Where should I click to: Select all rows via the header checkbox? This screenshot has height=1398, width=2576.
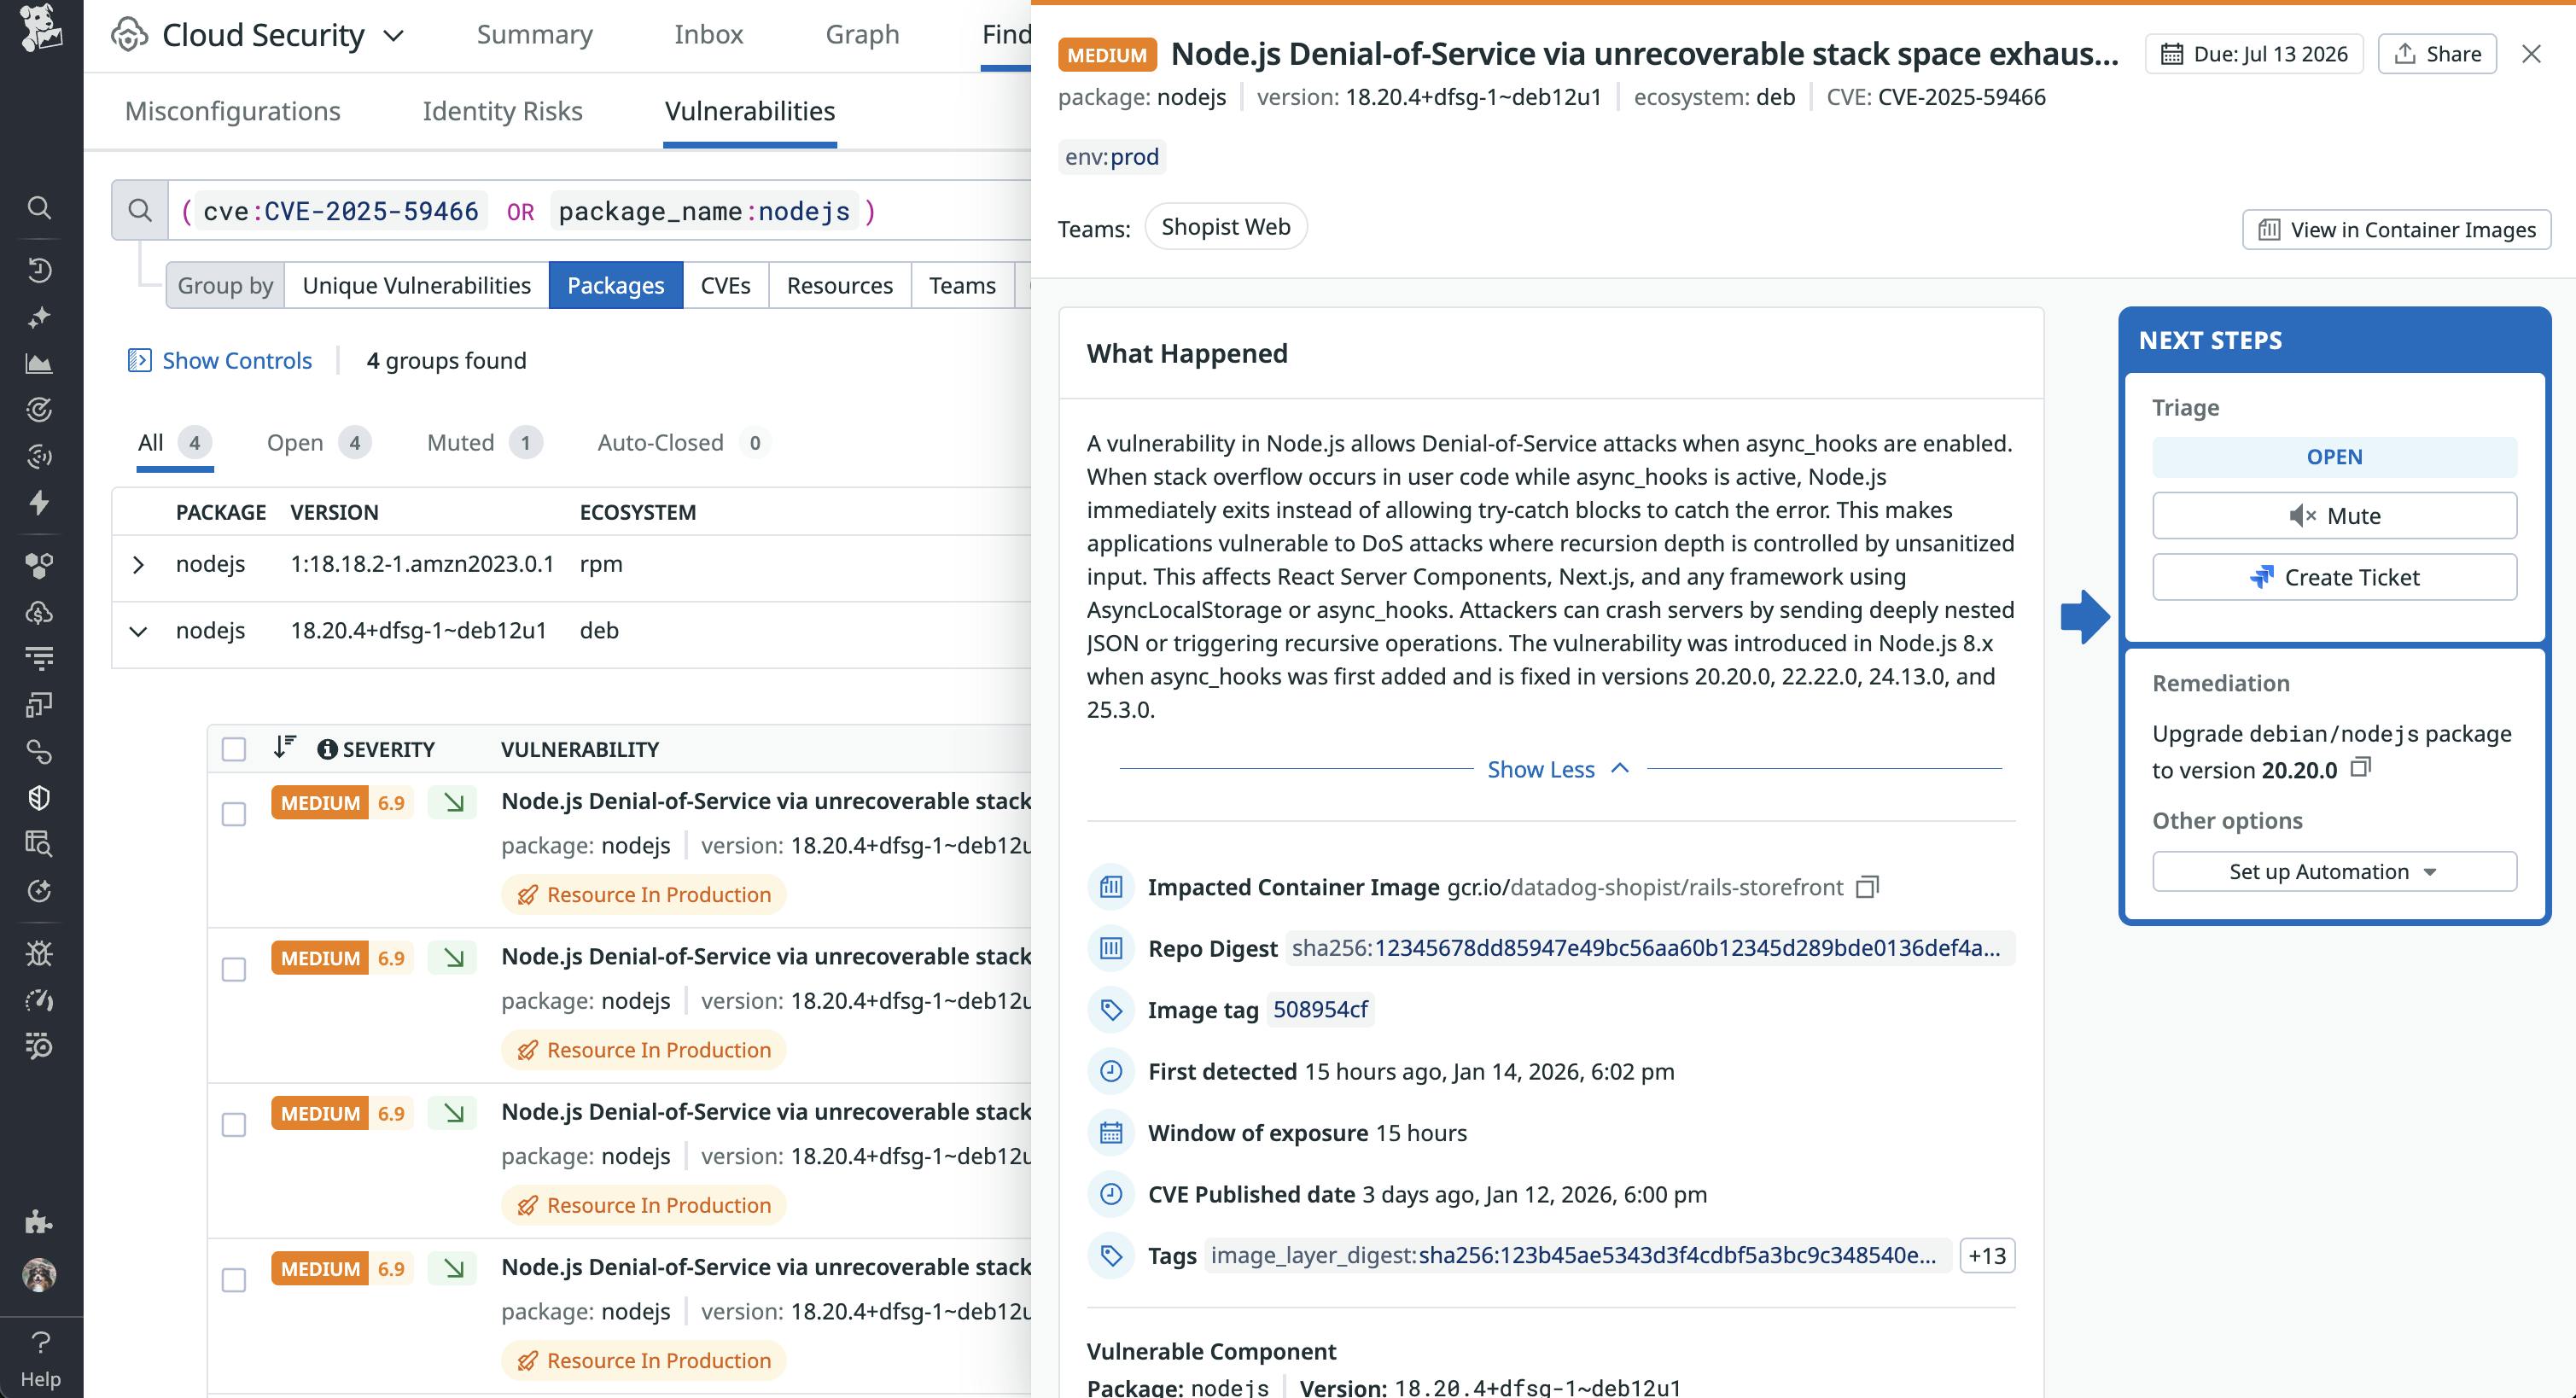pos(233,747)
